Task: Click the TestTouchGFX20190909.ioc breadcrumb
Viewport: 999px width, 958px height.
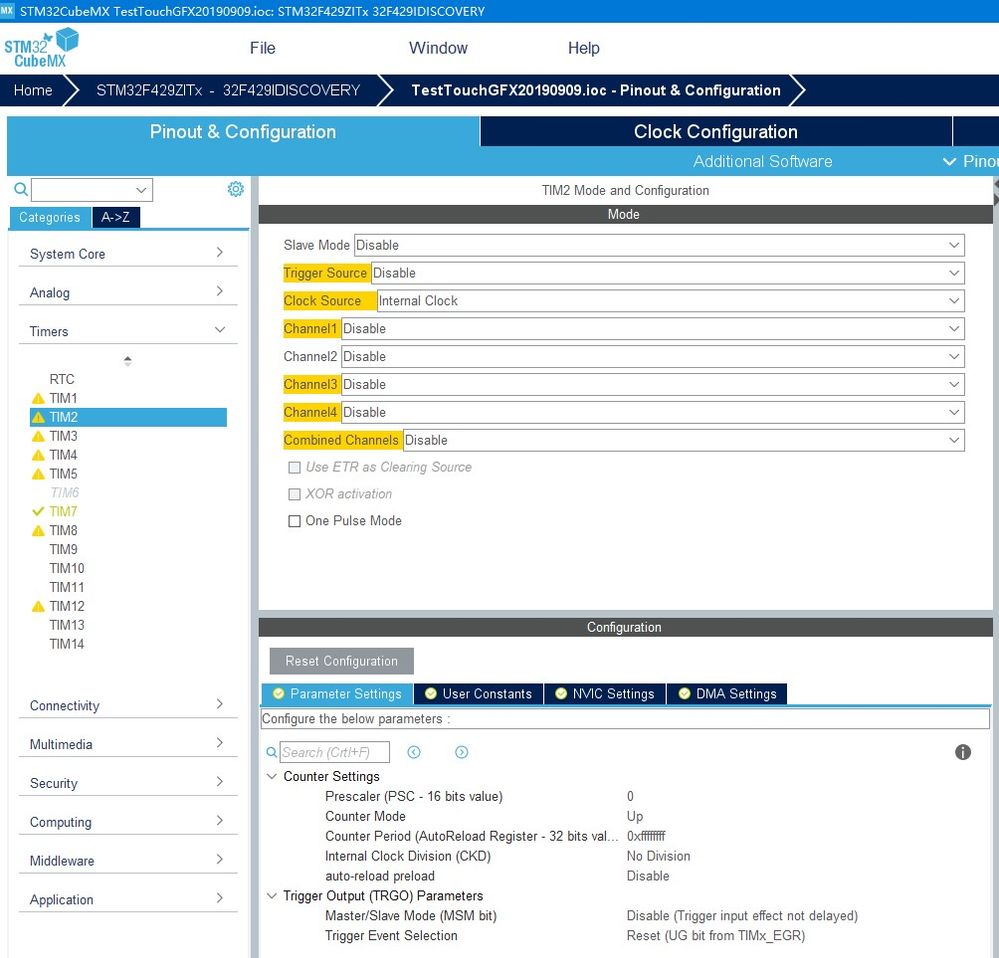Action: click(596, 90)
